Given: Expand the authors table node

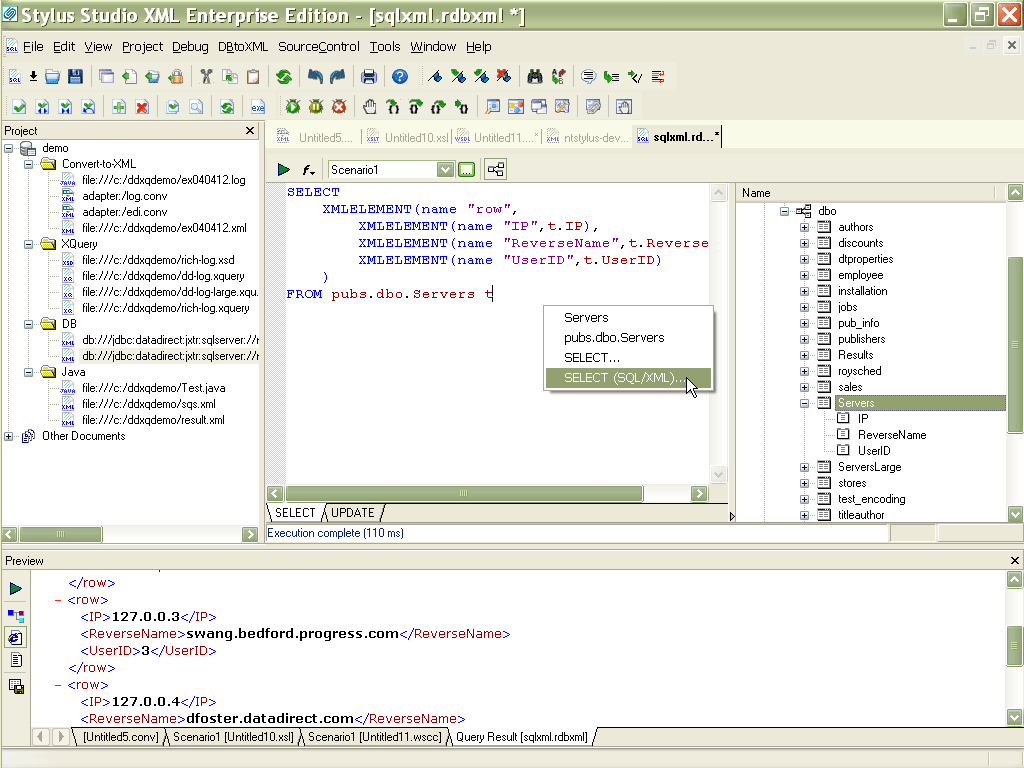Looking at the screenshot, I should 806,227.
